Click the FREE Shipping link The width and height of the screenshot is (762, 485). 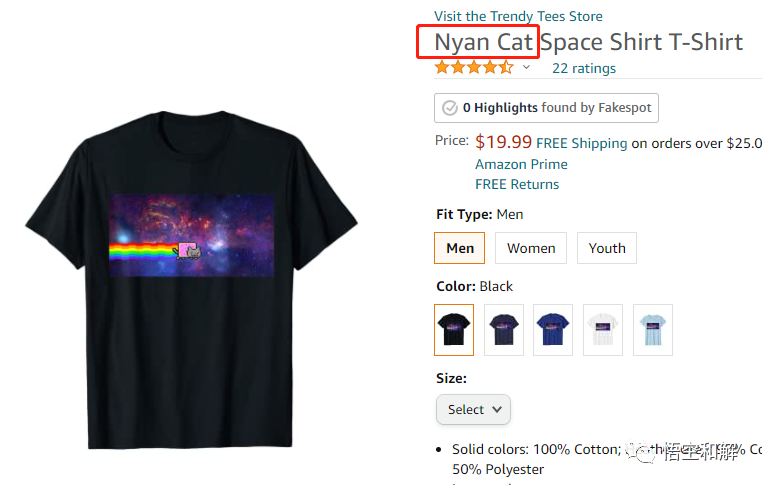pos(582,143)
